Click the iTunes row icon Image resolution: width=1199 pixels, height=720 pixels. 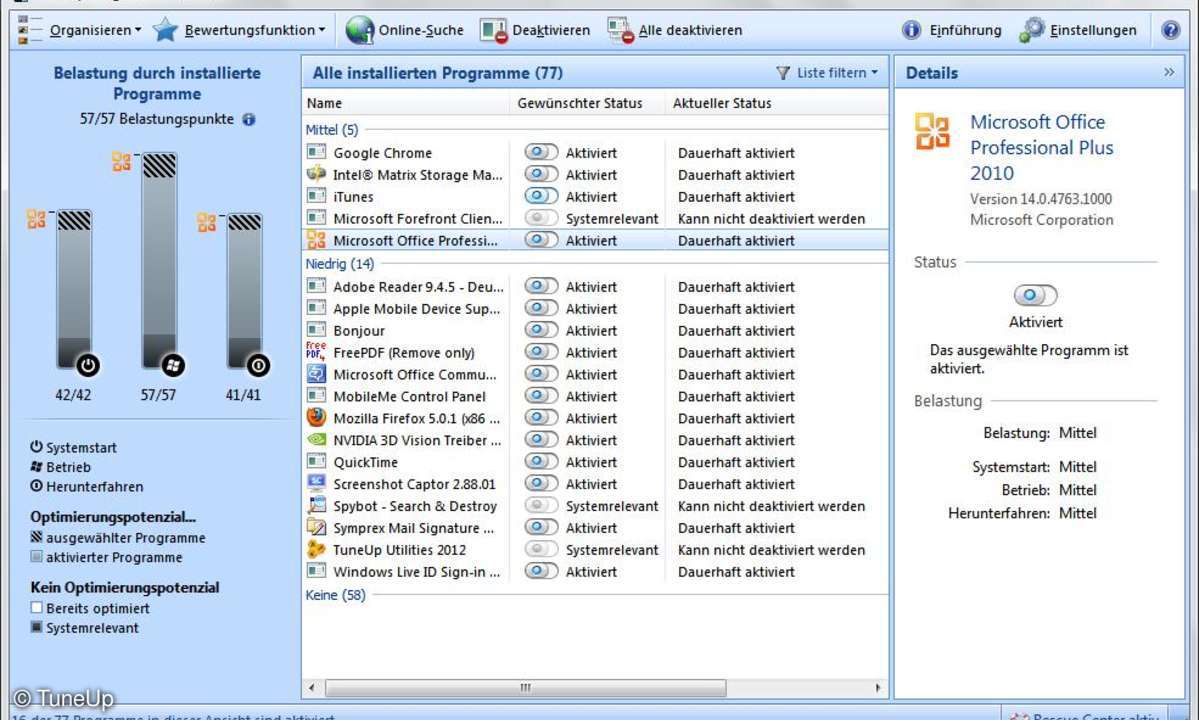point(316,196)
